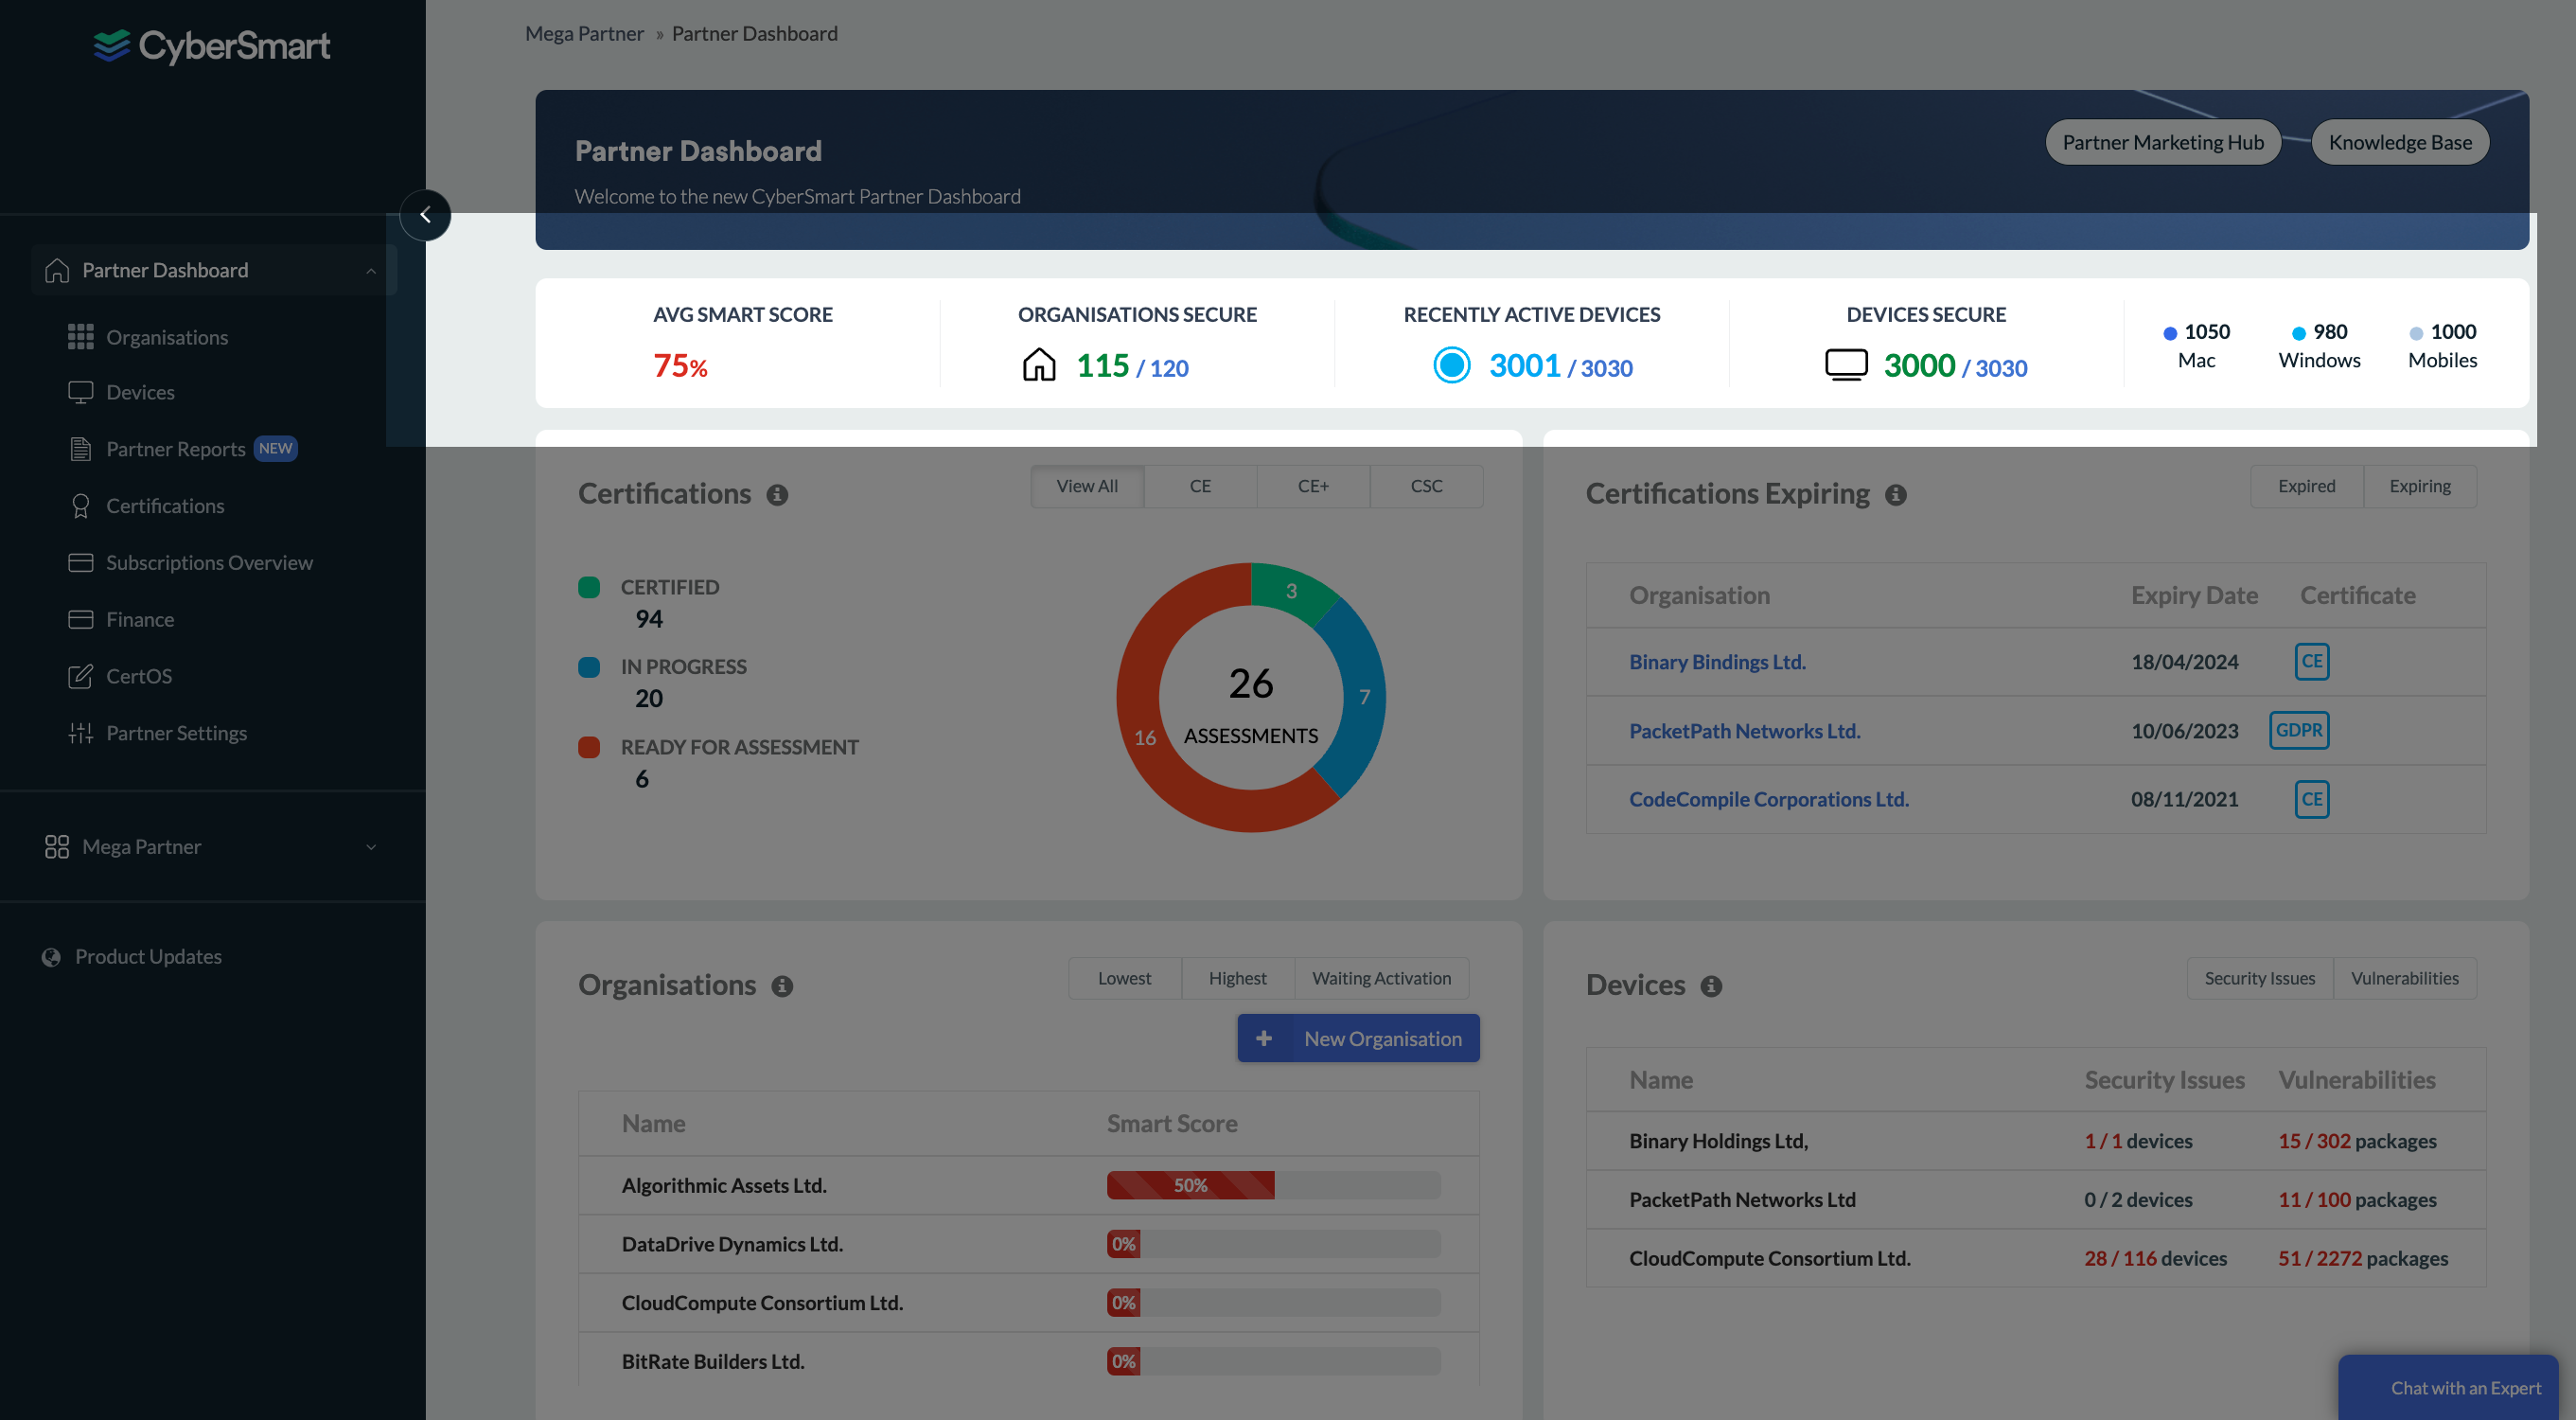Sort organisations by Lowest score
Image resolution: width=2576 pixels, height=1420 pixels.
1124,978
